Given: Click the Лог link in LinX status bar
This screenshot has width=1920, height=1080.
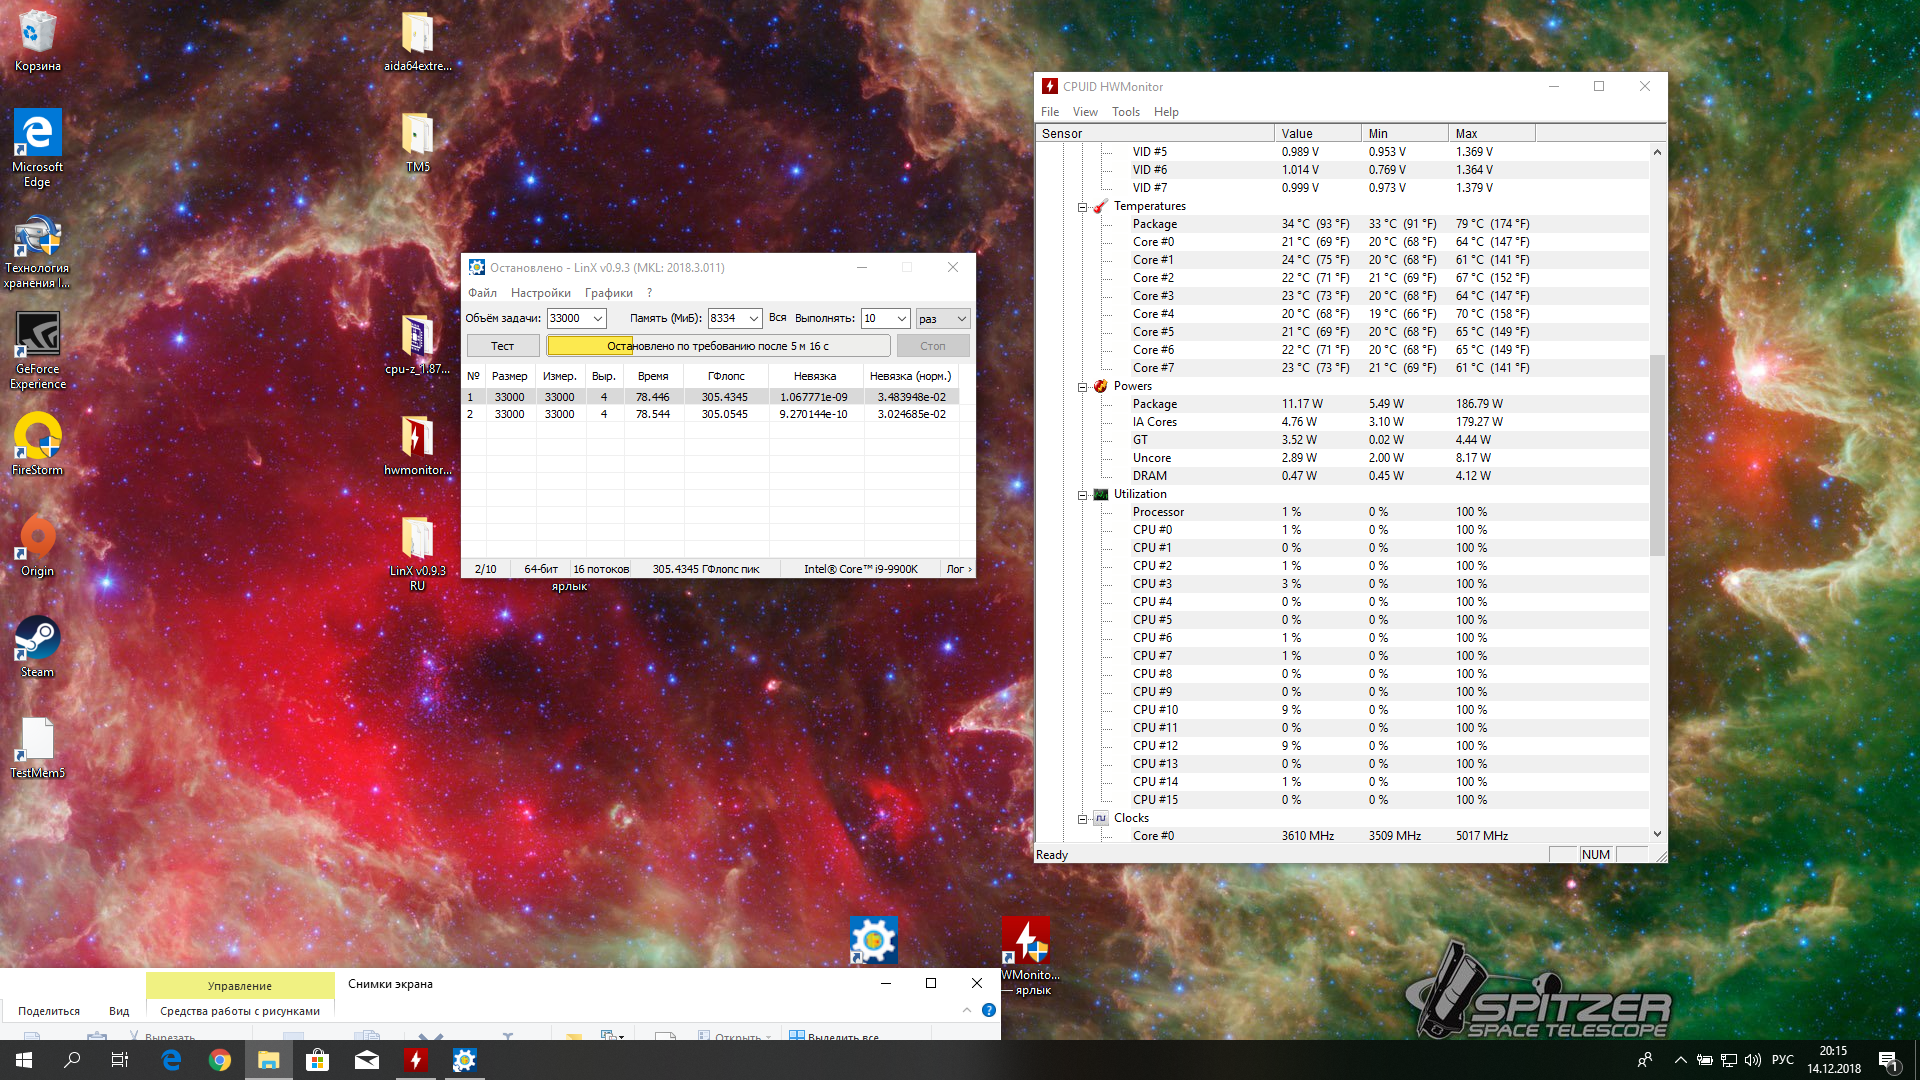Looking at the screenshot, I should [957, 569].
